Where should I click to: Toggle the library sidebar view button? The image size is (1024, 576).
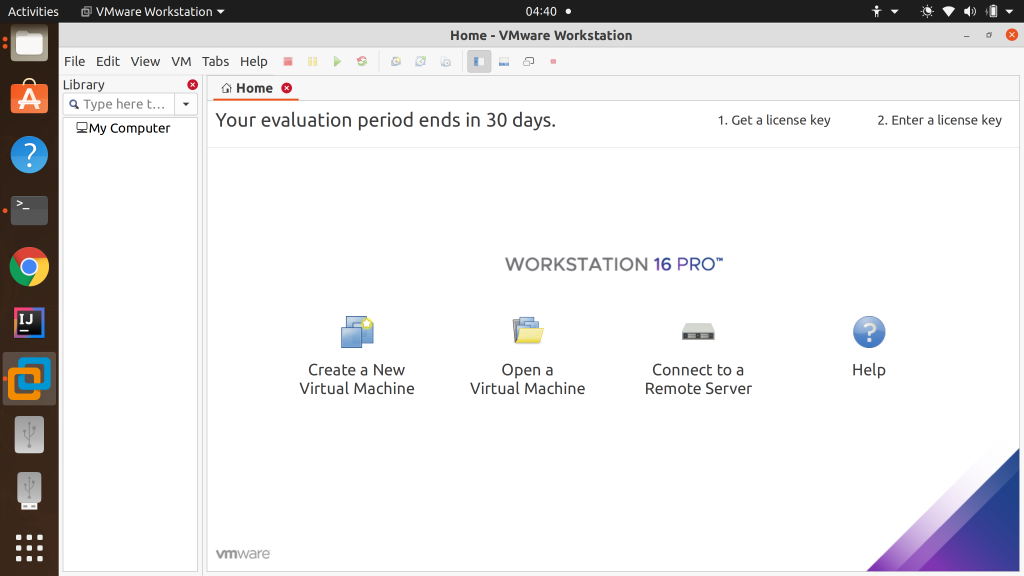click(x=479, y=62)
